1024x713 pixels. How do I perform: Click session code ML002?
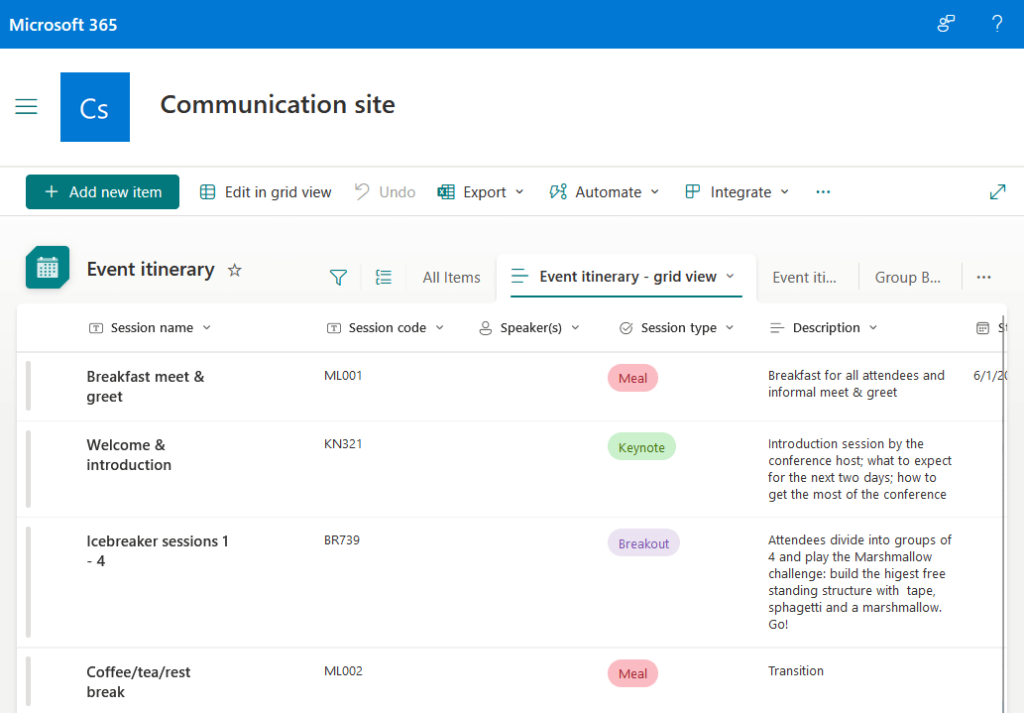[x=343, y=671]
